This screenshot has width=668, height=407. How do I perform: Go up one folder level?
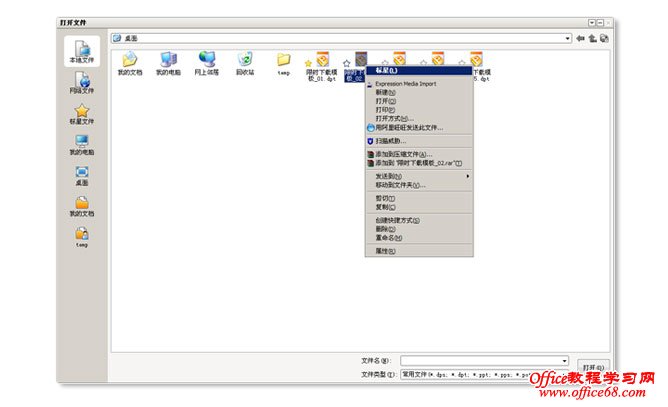pyautogui.click(x=592, y=38)
